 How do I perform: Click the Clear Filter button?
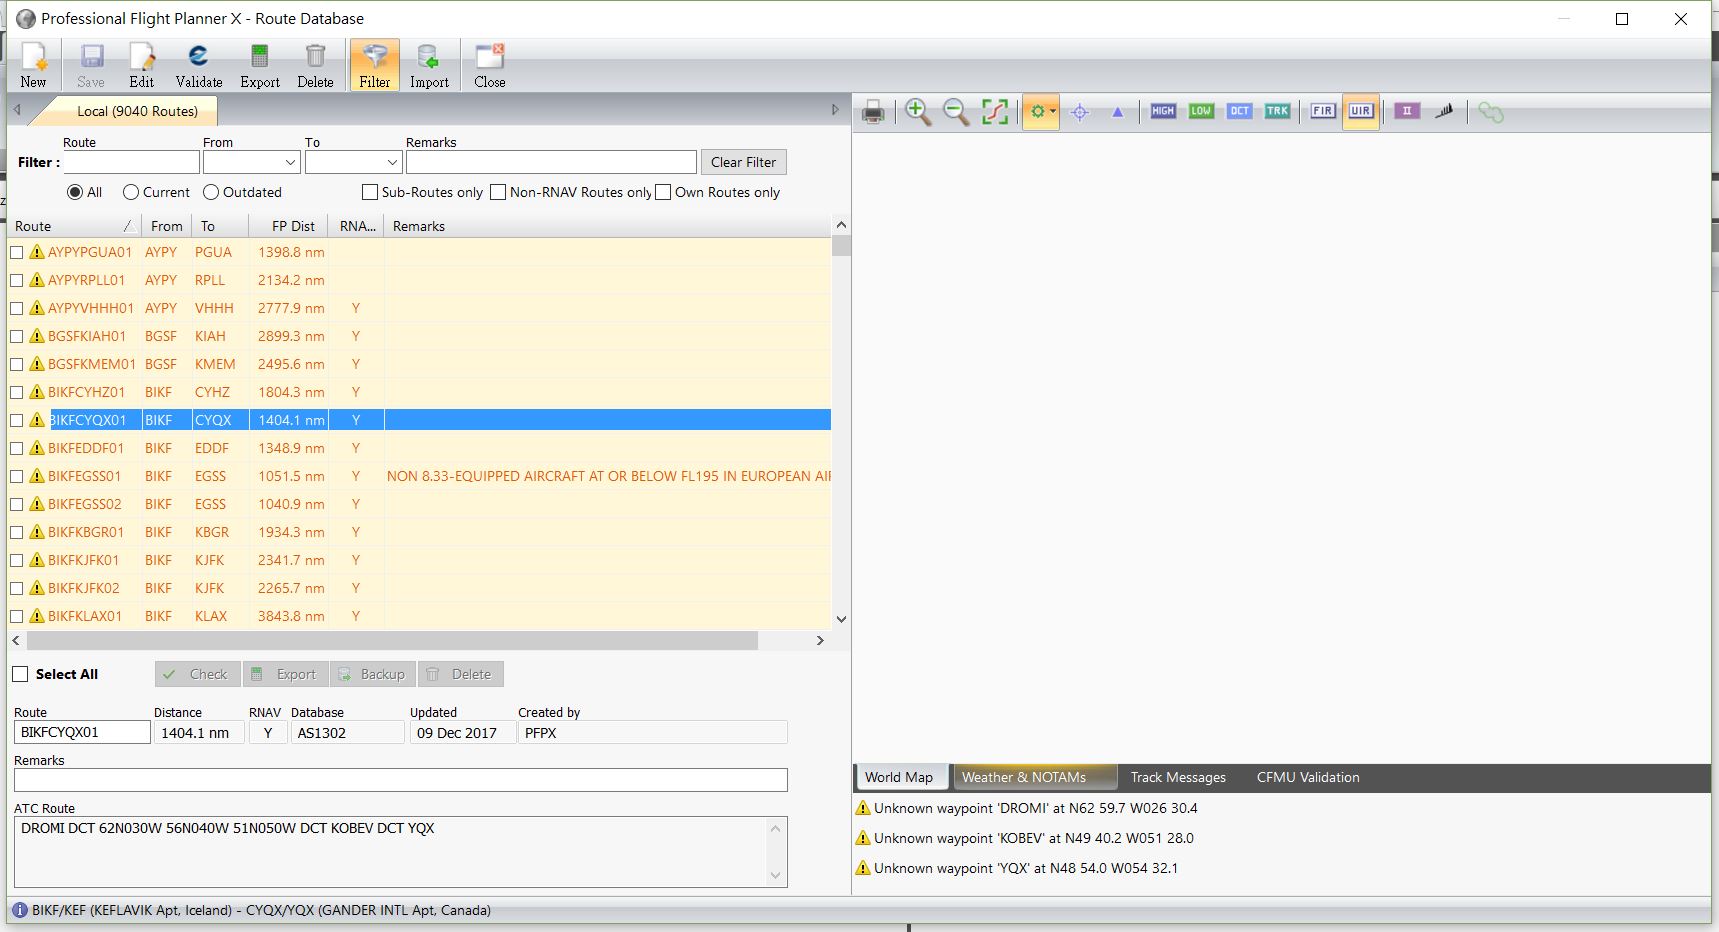point(743,162)
